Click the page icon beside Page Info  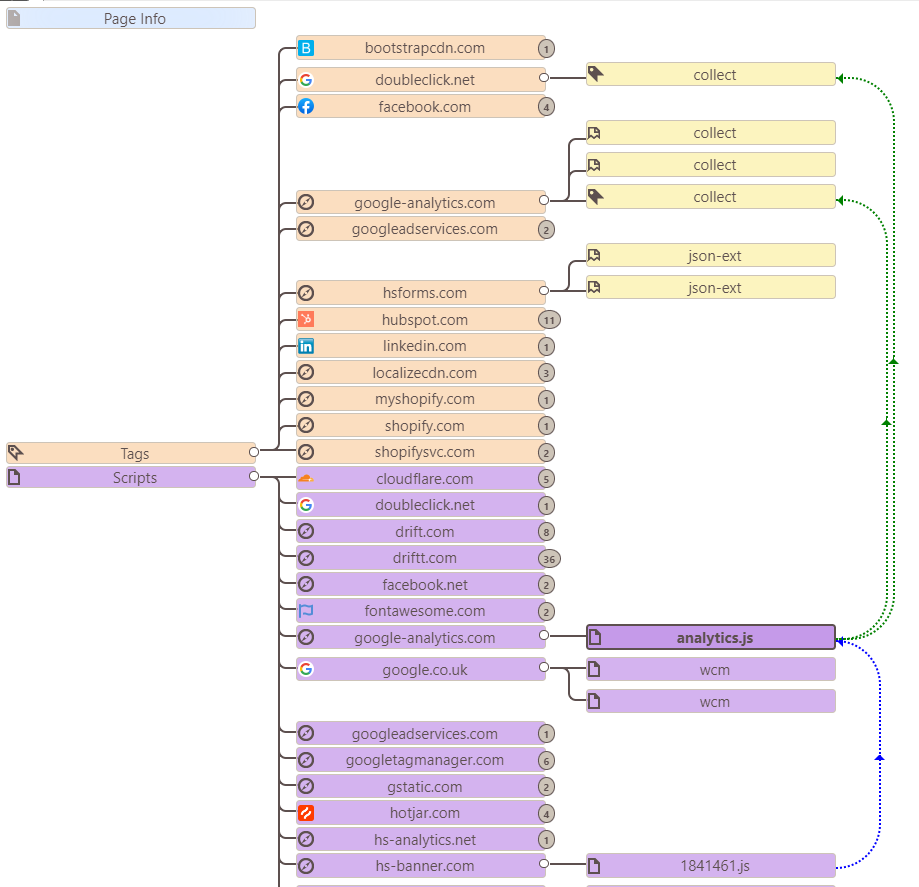click(x=14, y=18)
